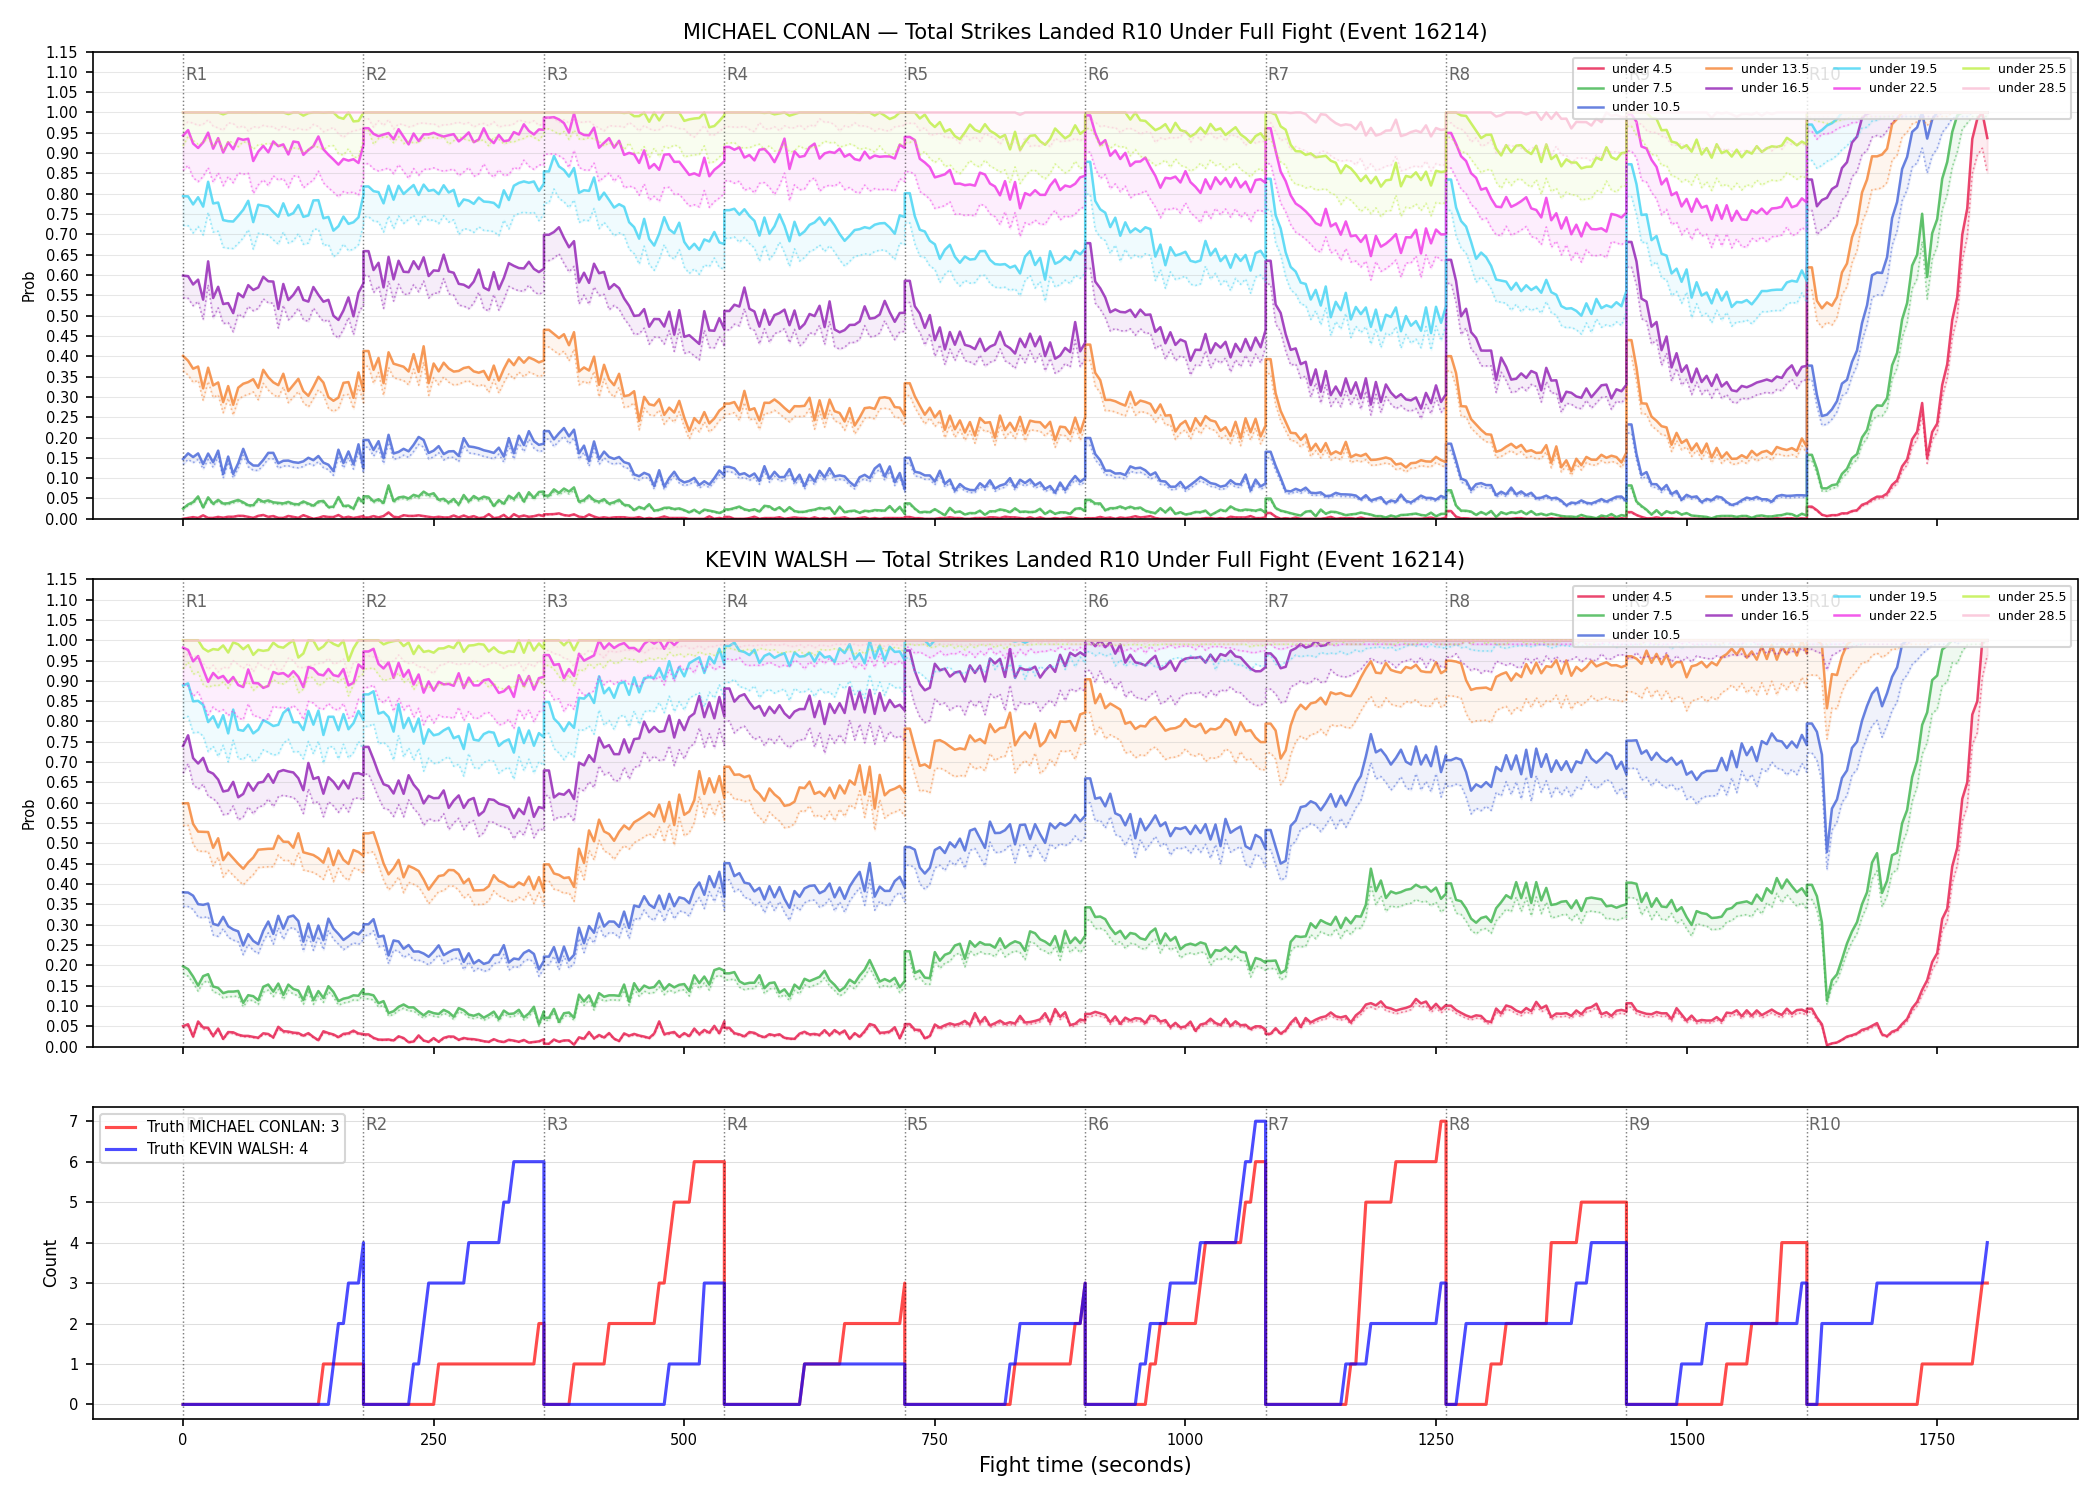Click R2 round marker in Walsh chart
The height and width of the screenshot is (1500, 2100).
(376, 602)
